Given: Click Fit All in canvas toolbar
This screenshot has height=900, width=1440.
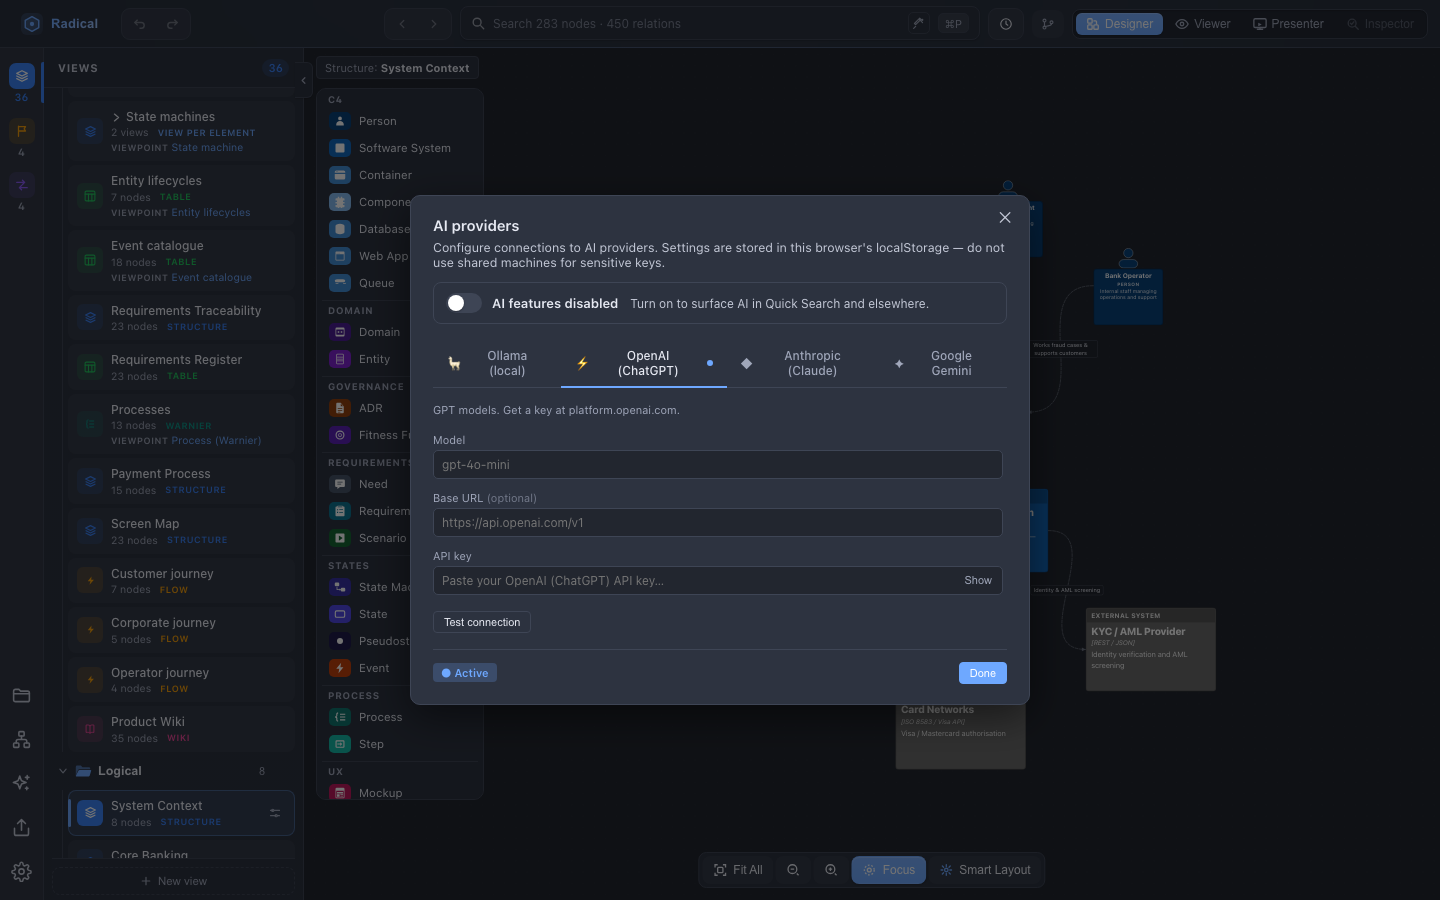Looking at the screenshot, I should 738,870.
